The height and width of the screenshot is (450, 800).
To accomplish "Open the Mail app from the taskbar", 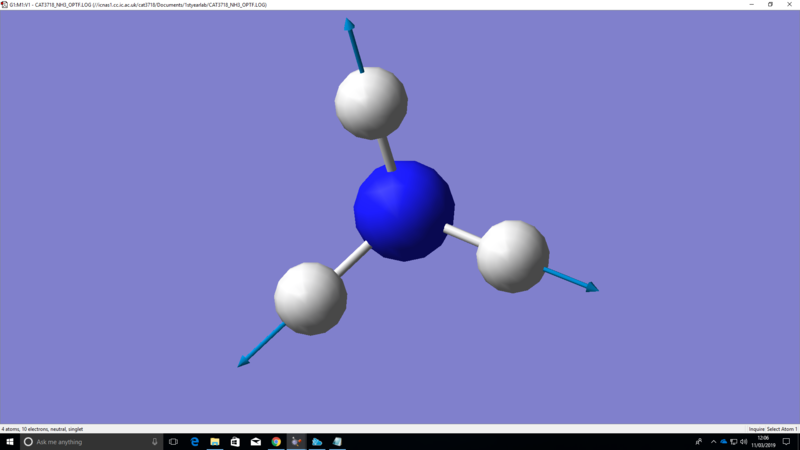I will 256,442.
